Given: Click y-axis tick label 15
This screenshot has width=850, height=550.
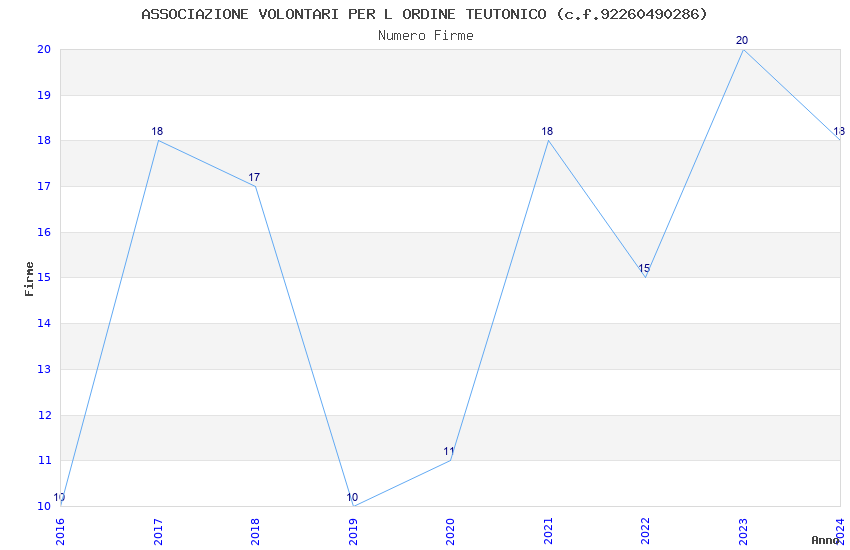Looking at the screenshot, I should [x=44, y=278].
